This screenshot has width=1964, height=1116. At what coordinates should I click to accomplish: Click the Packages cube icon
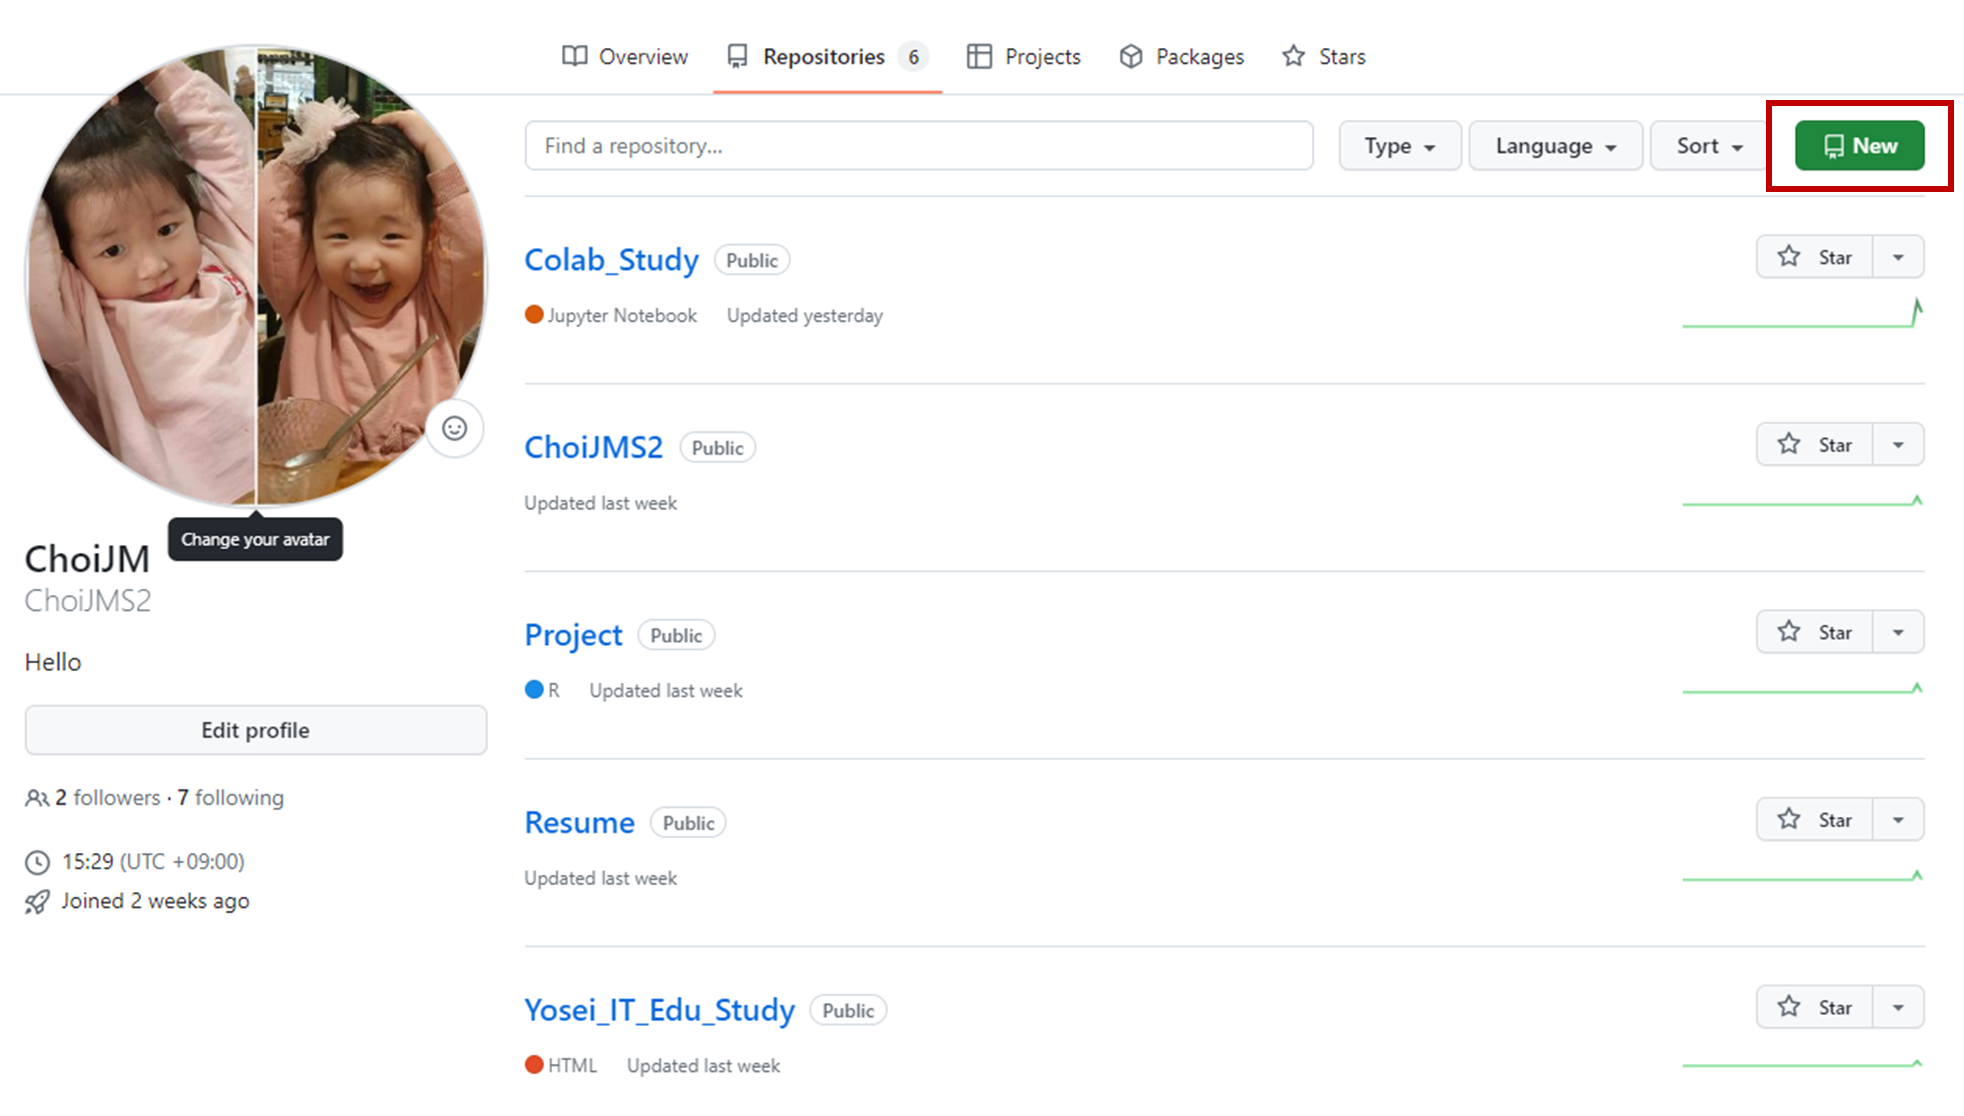pyautogui.click(x=1130, y=57)
